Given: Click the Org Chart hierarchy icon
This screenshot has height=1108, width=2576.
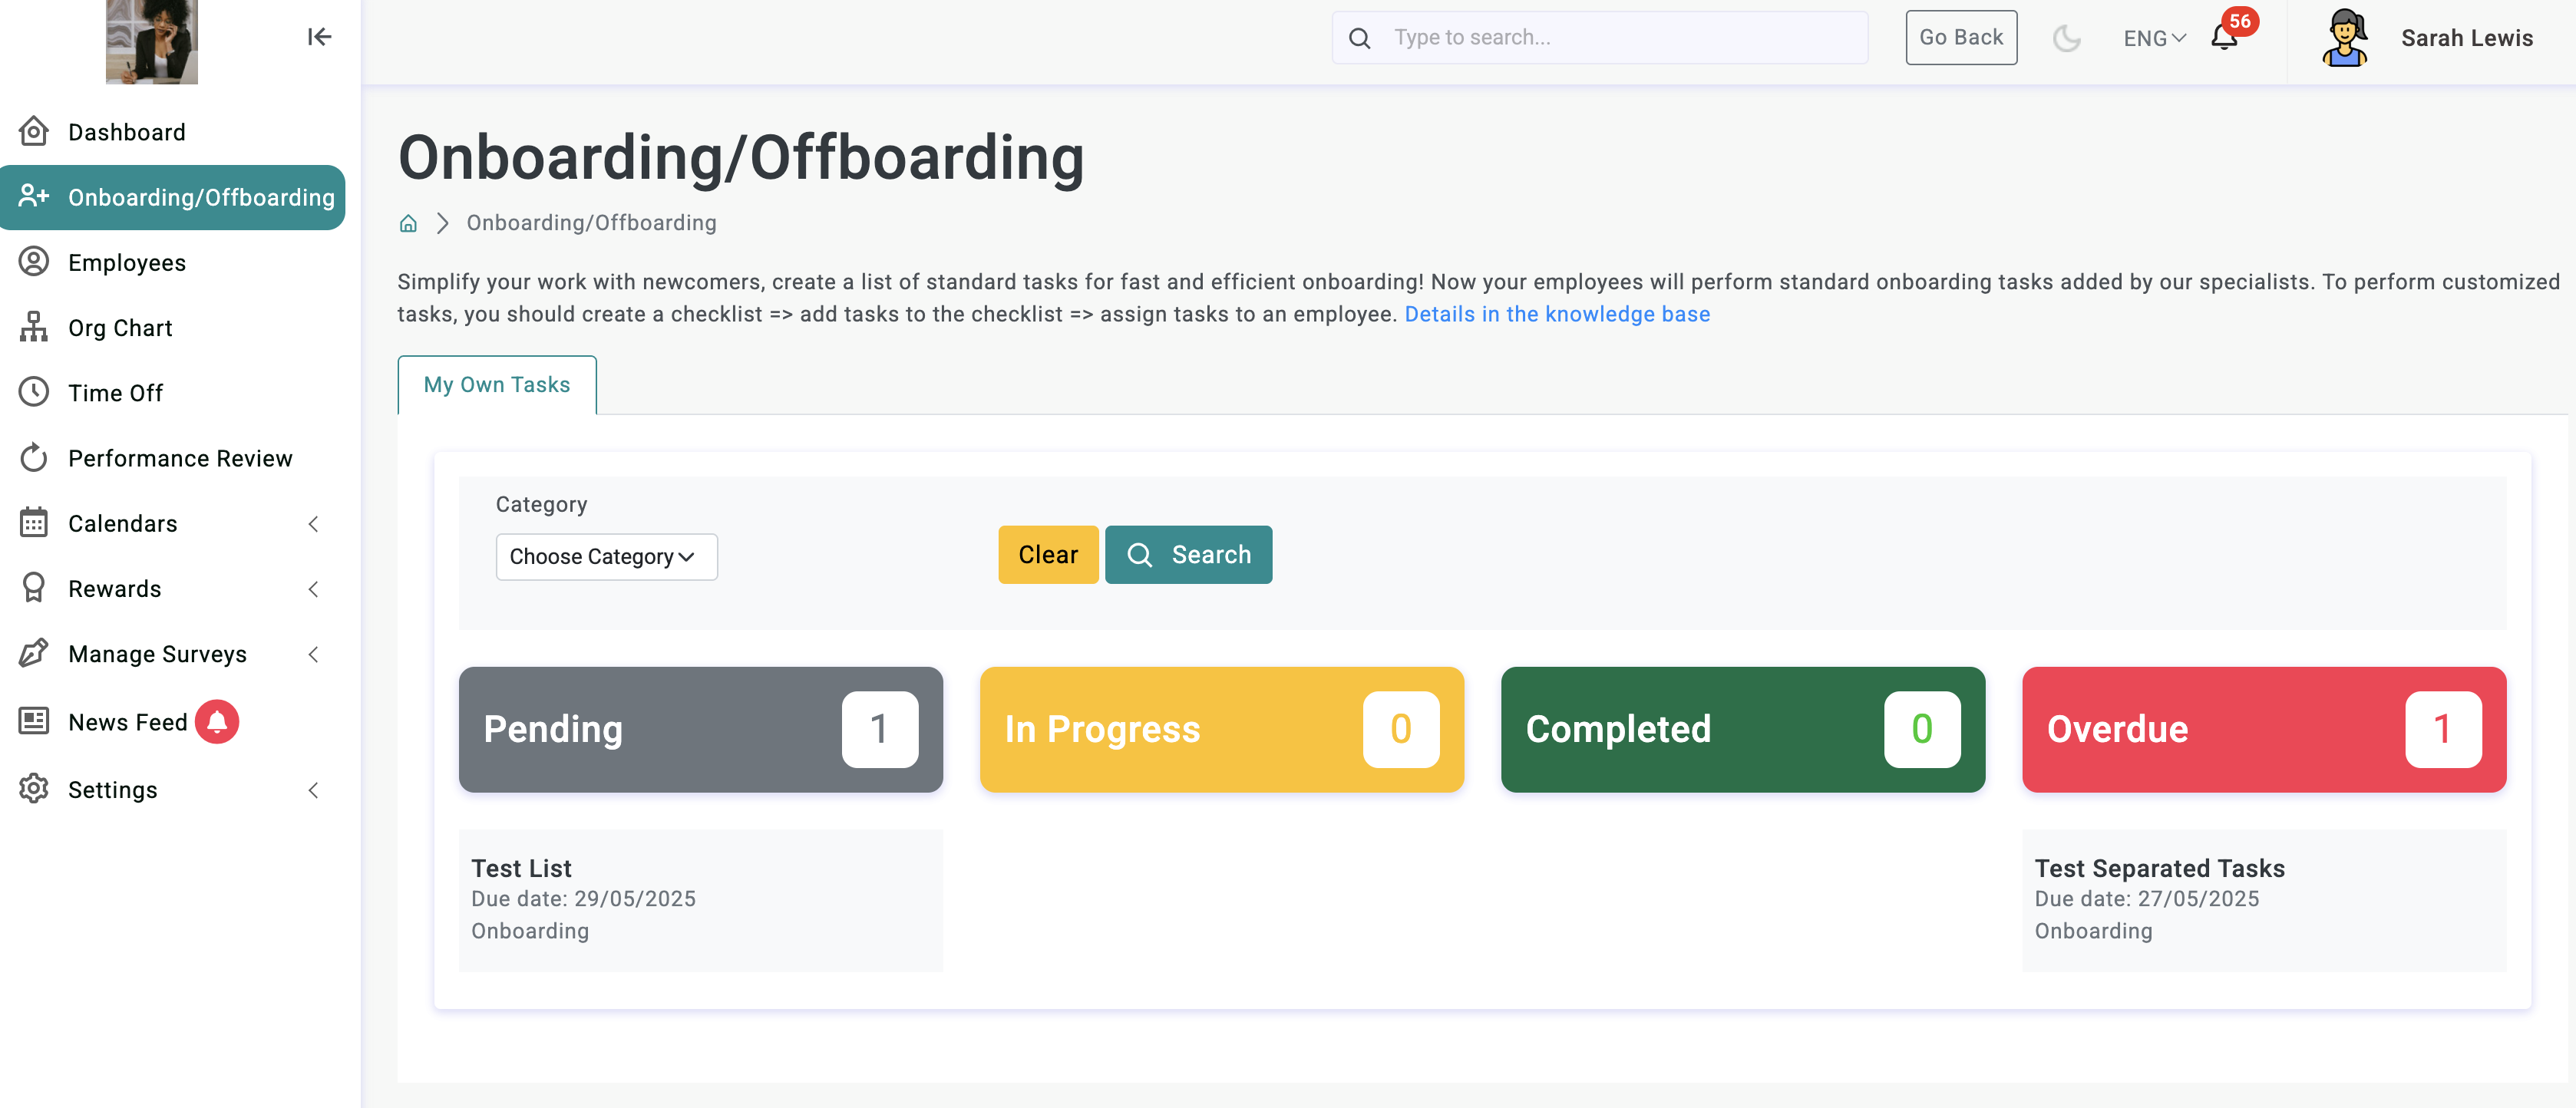Looking at the screenshot, I should 34,327.
